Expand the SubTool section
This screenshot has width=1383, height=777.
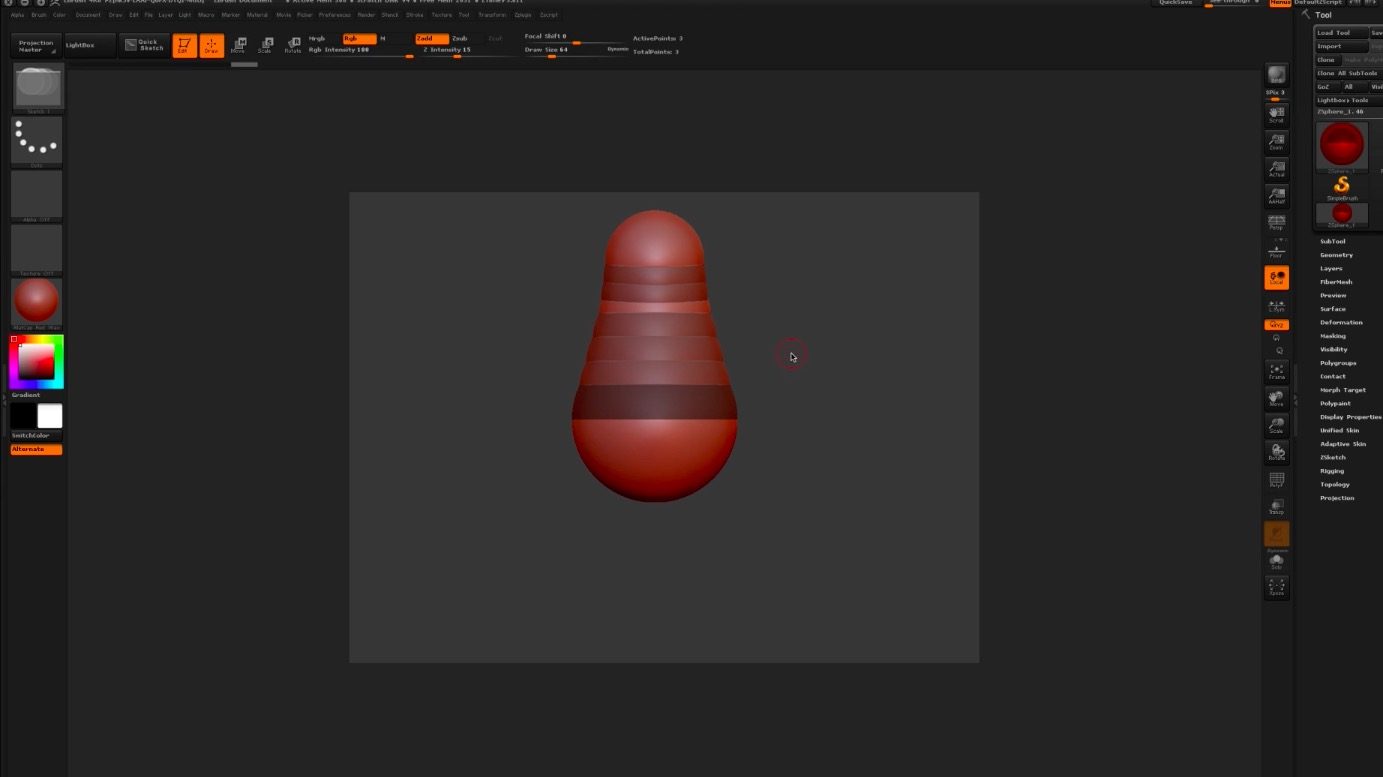click(1332, 241)
